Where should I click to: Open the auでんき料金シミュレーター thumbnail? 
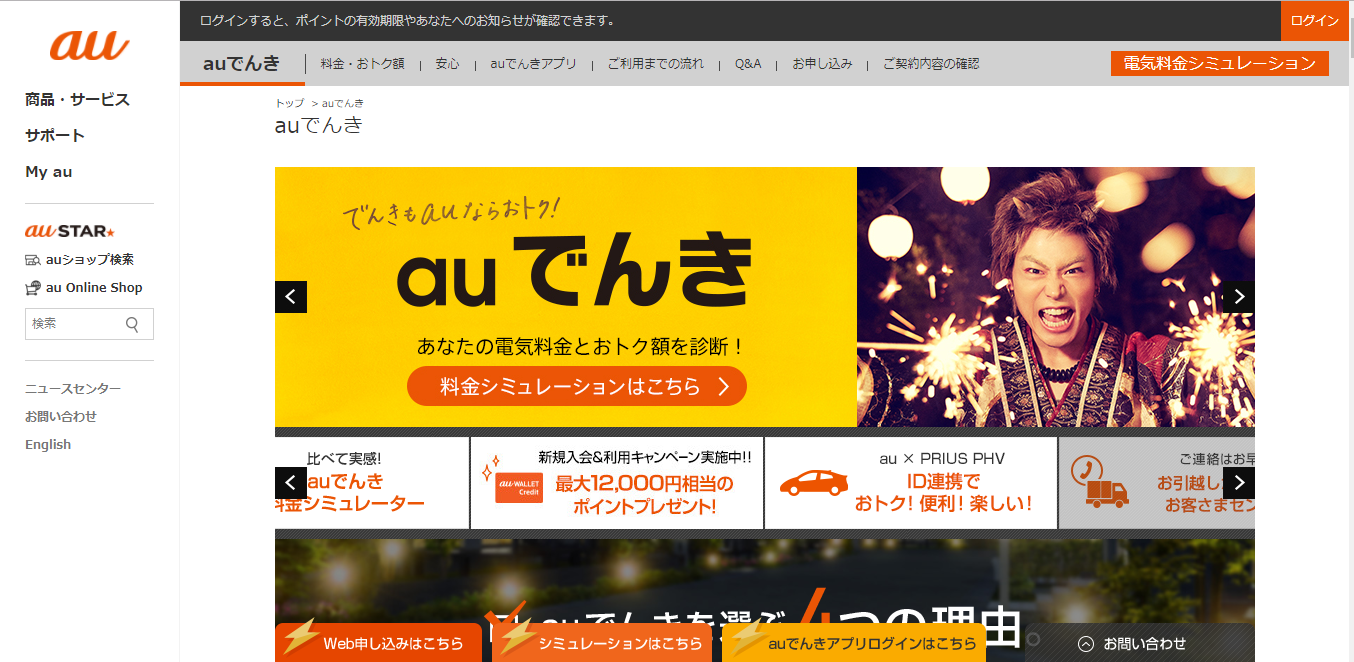(x=372, y=483)
